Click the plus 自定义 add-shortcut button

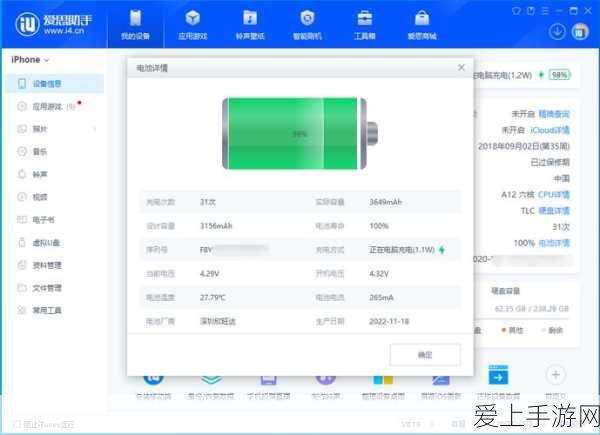pyautogui.click(x=556, y=375)
